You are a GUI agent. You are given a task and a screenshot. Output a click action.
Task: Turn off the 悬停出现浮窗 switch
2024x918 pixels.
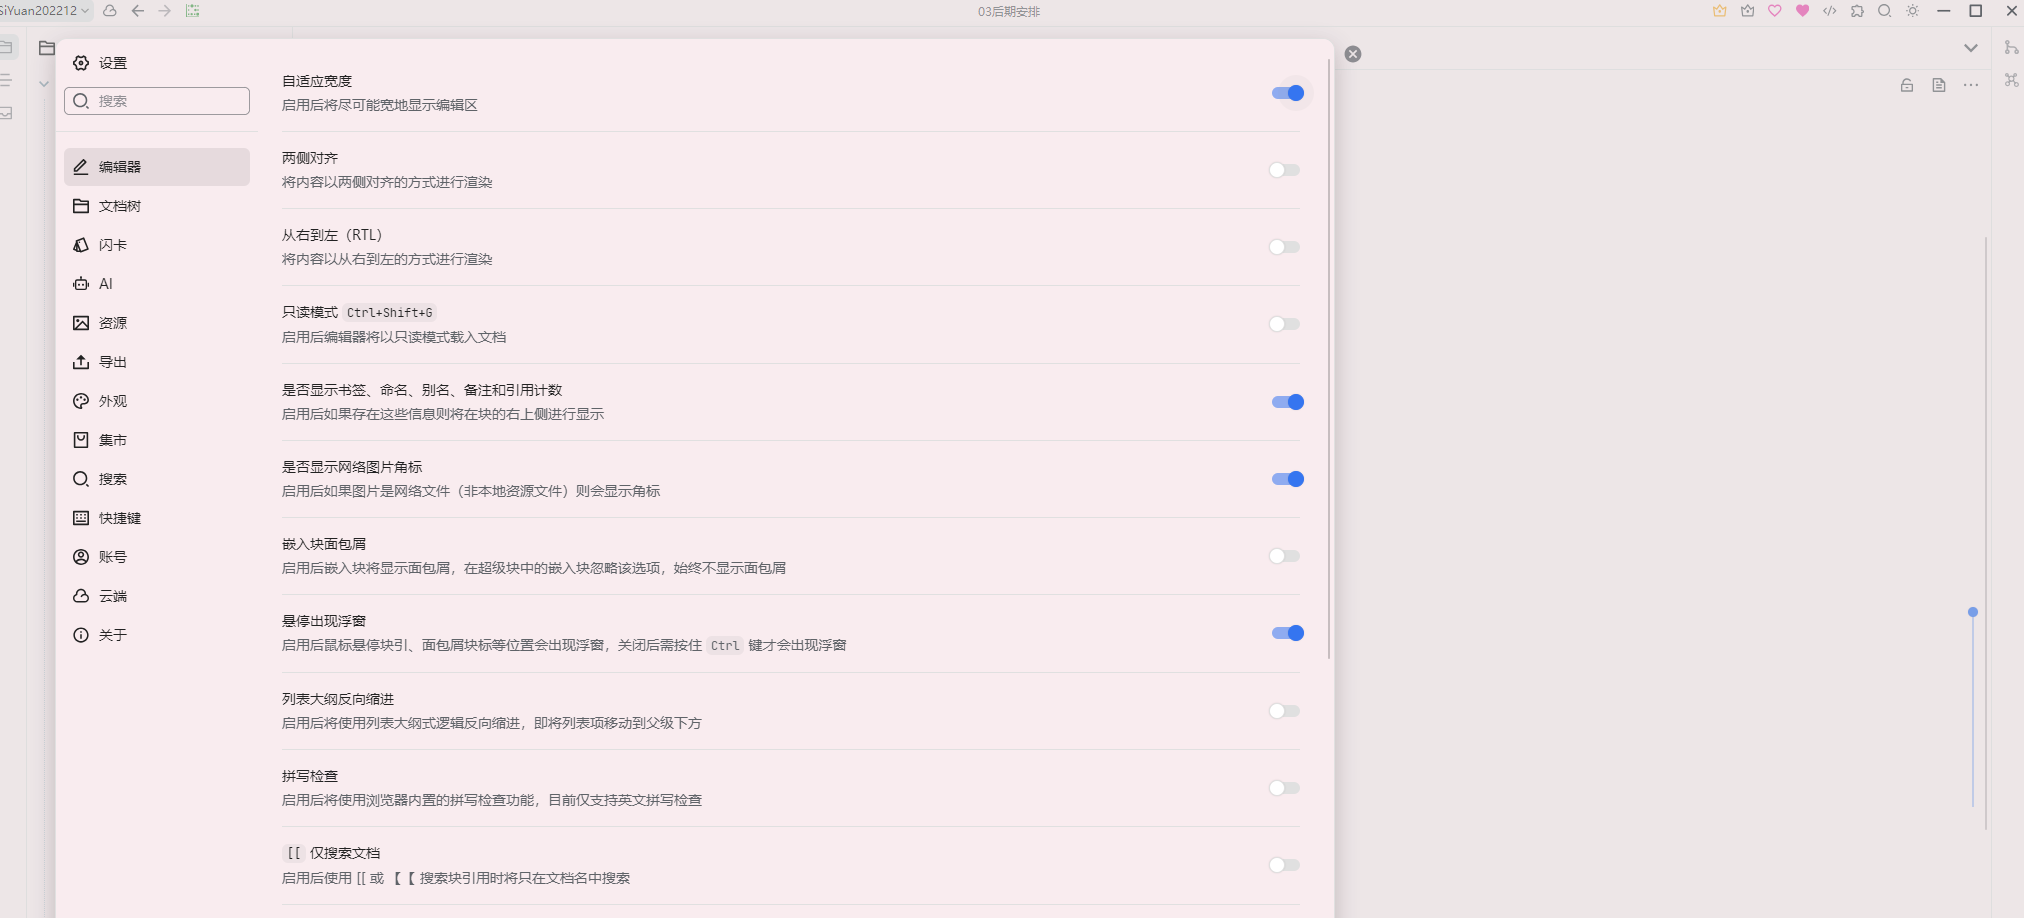[1287, 633]
